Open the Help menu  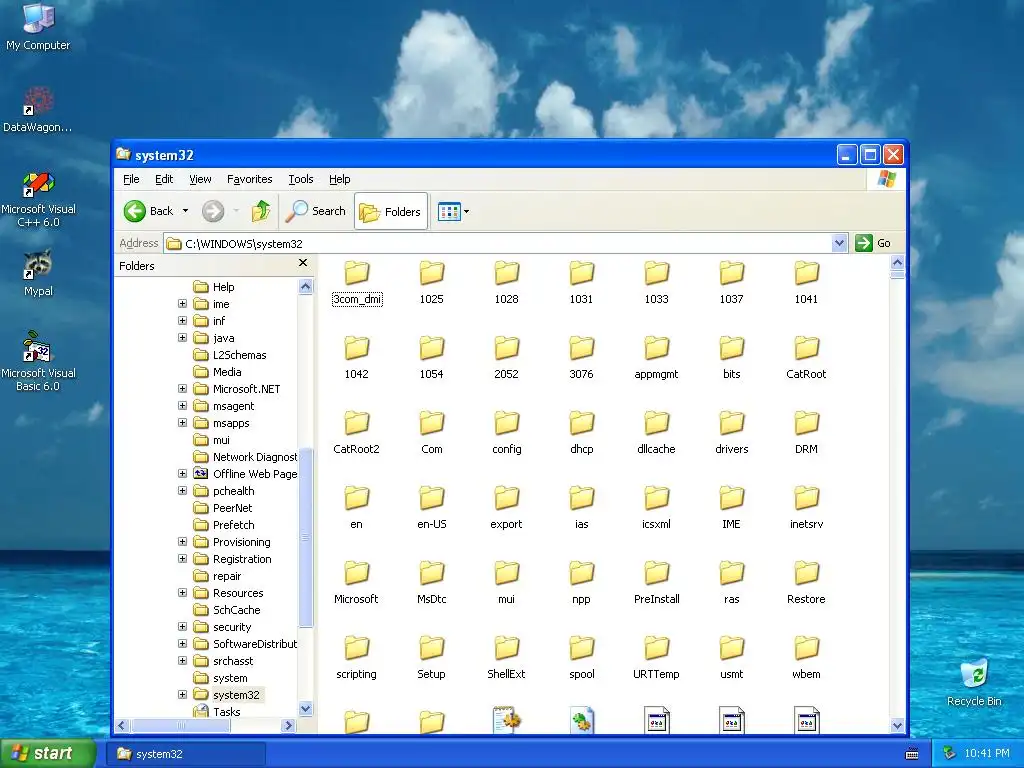pos(340,179)
